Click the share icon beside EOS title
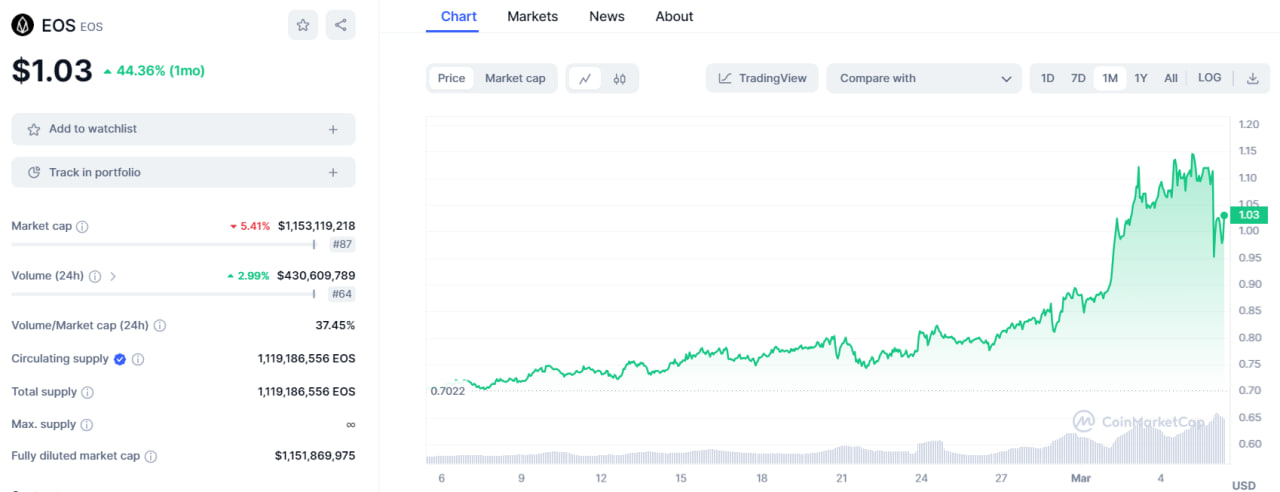This screenshot has height=492, width=1280. (x=341, y=25)
